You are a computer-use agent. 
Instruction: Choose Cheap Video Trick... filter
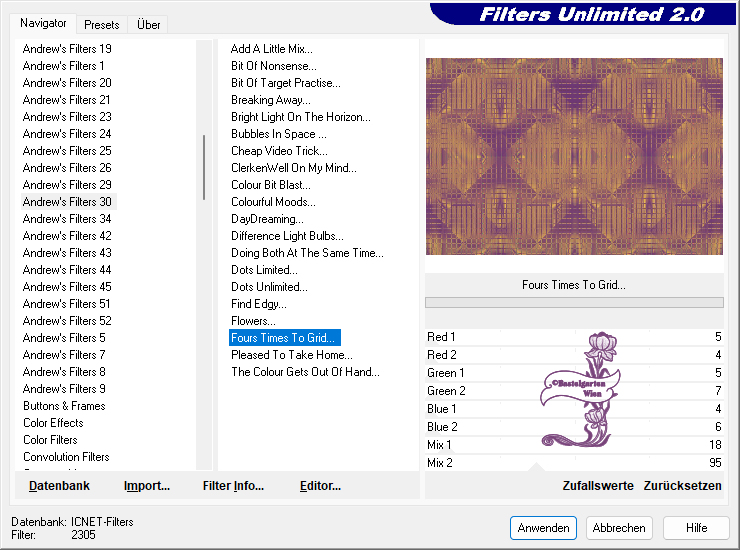[279, 151]
